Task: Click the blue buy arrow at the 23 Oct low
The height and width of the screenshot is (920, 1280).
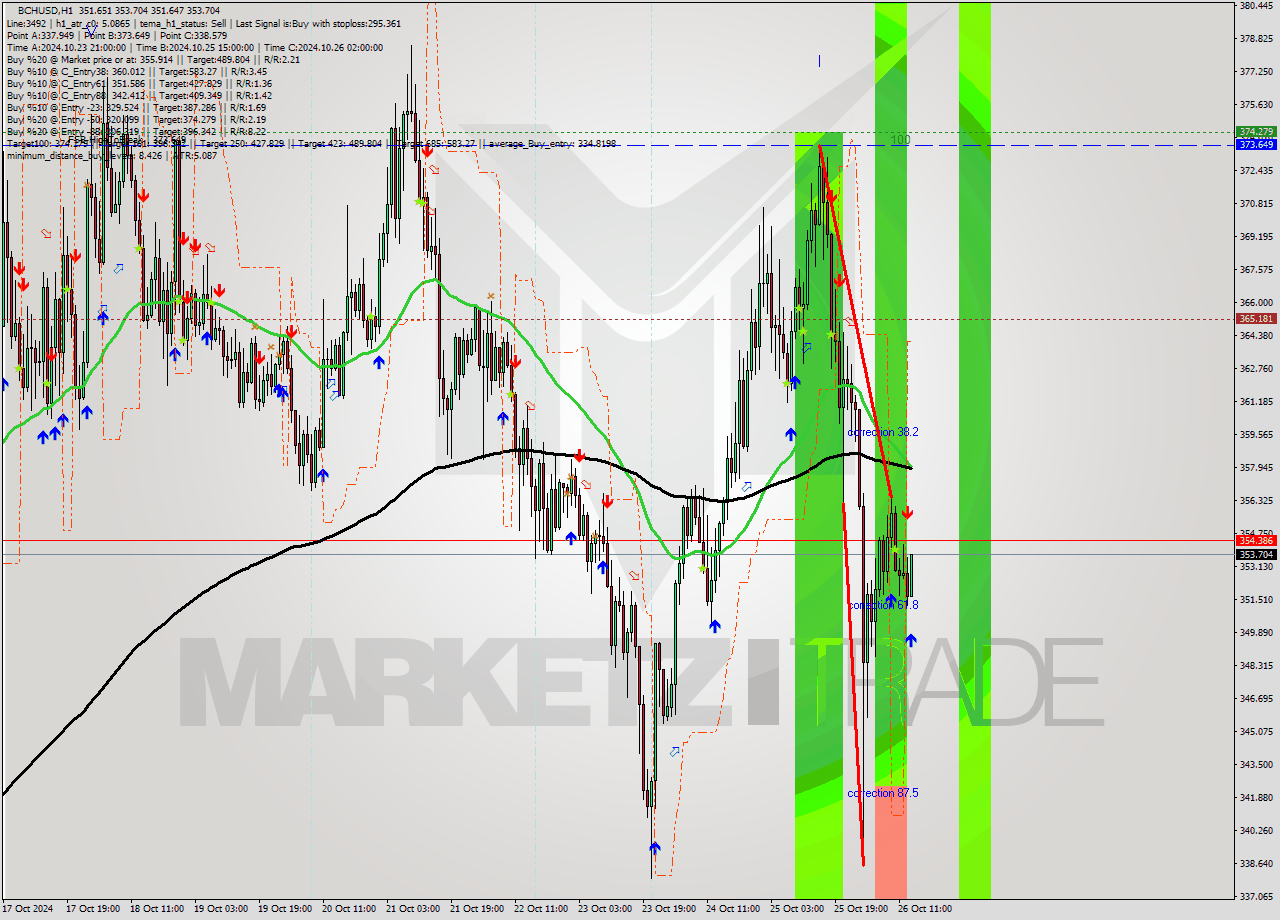Action: [654, 848]
